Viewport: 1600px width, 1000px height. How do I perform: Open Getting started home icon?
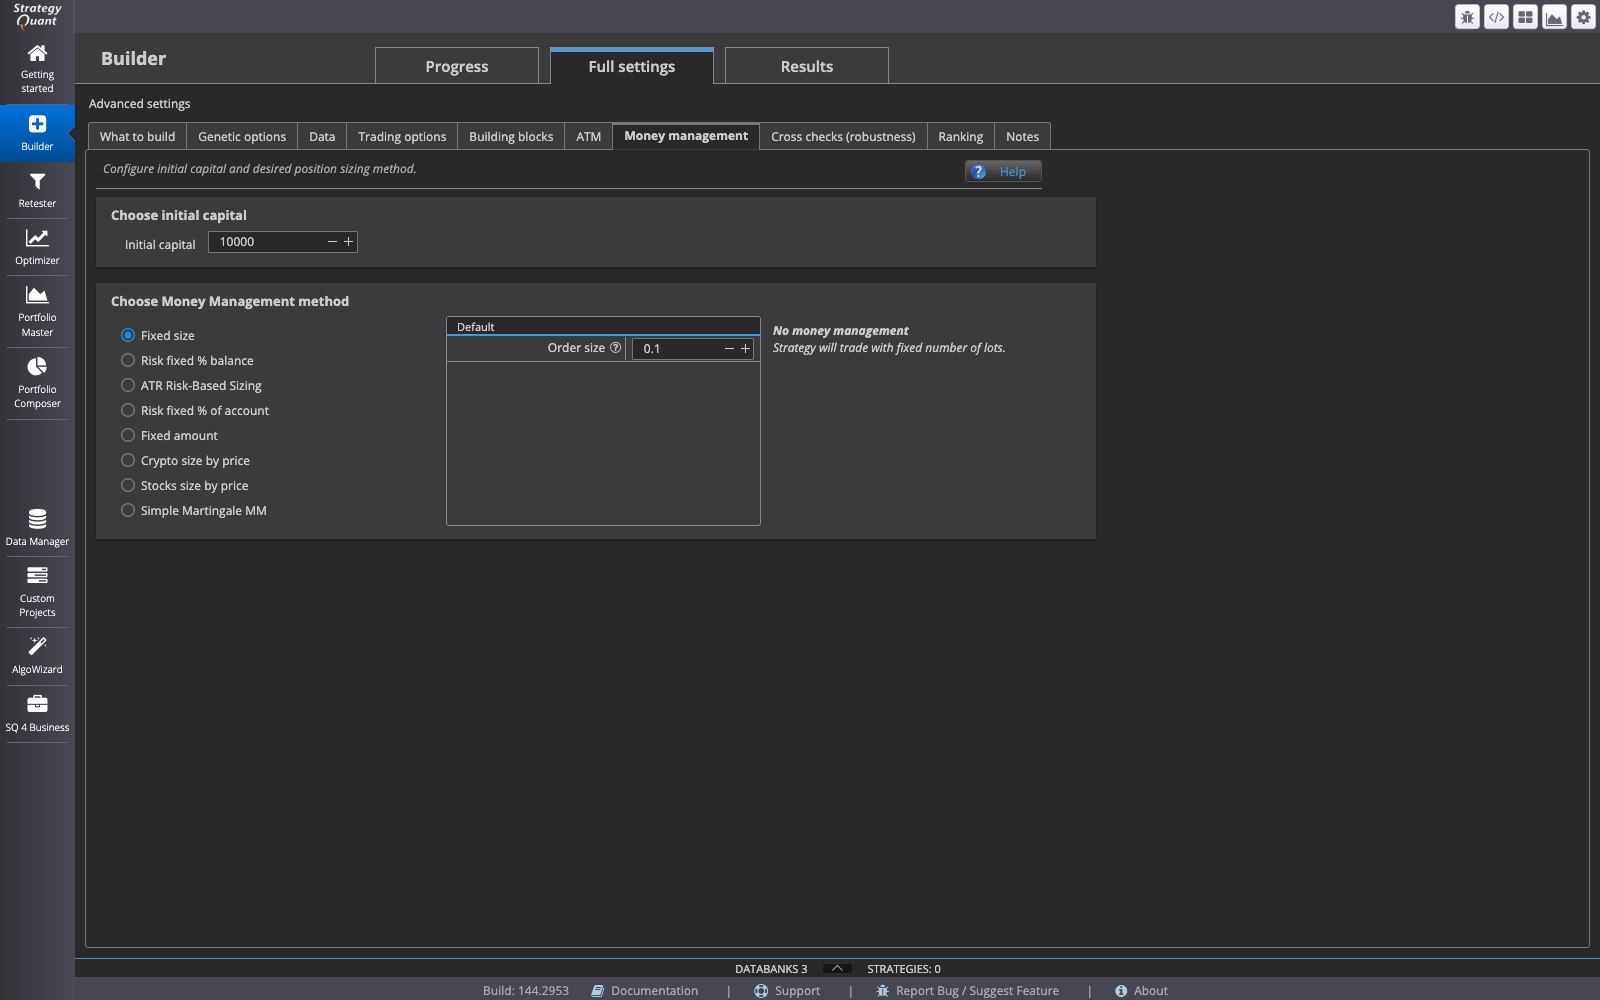pos(37,54)
